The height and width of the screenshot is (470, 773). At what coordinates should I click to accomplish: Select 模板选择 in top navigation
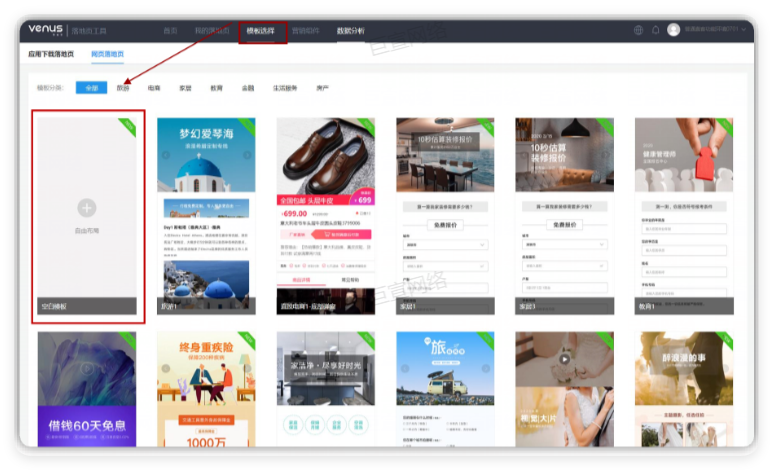pyautogui.click(x=261, y=31)
